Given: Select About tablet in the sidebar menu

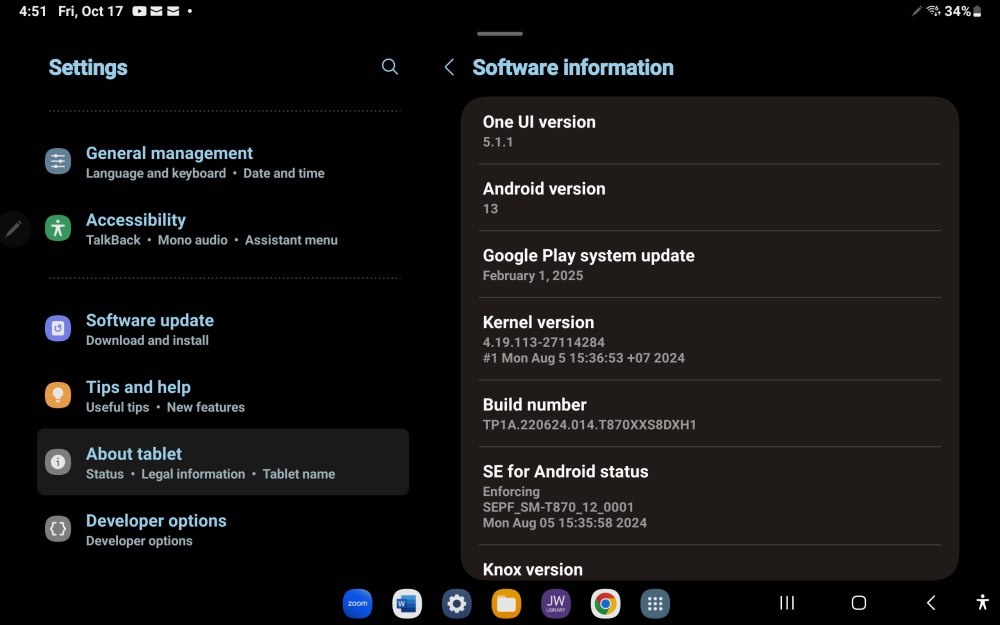Looking at the screenshot, I should 134,462.
